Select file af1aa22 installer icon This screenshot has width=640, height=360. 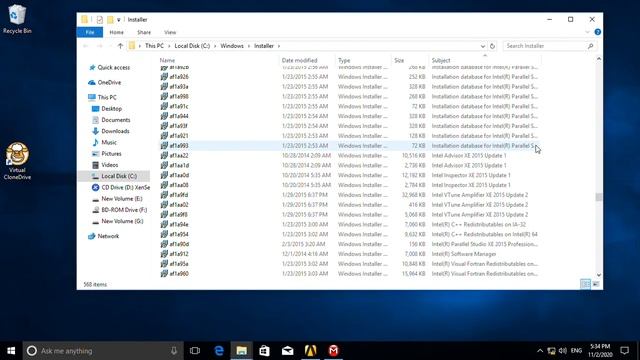(x=164, y=156)
